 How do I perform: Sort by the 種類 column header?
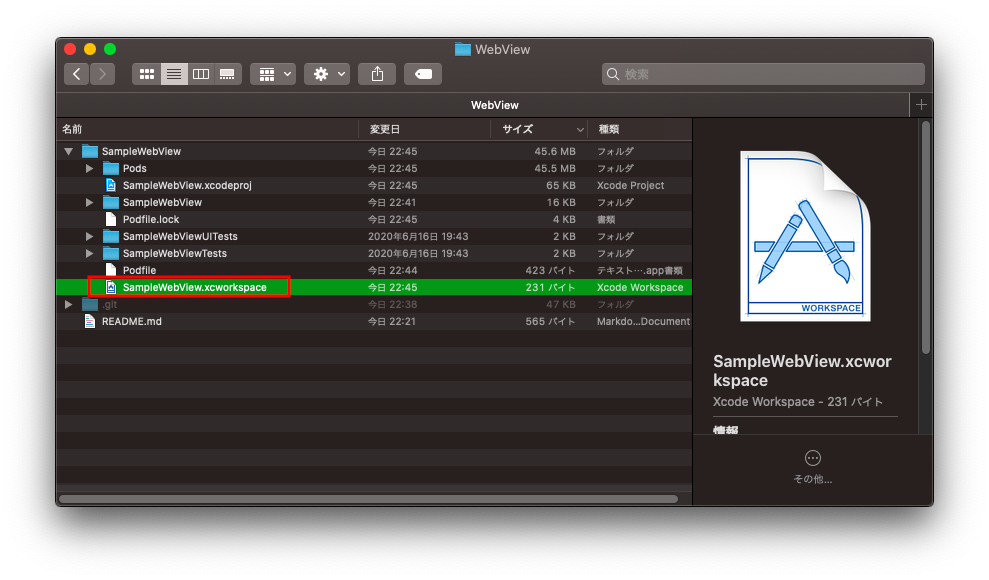pyautogui.click(x=640, y=129)
